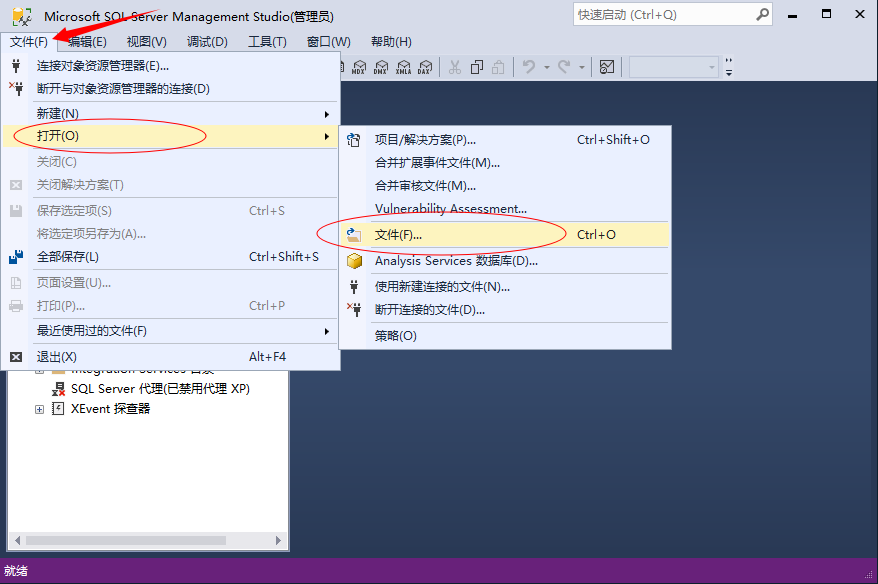Choose 断开连接的文件(D)...

point(505,310)
